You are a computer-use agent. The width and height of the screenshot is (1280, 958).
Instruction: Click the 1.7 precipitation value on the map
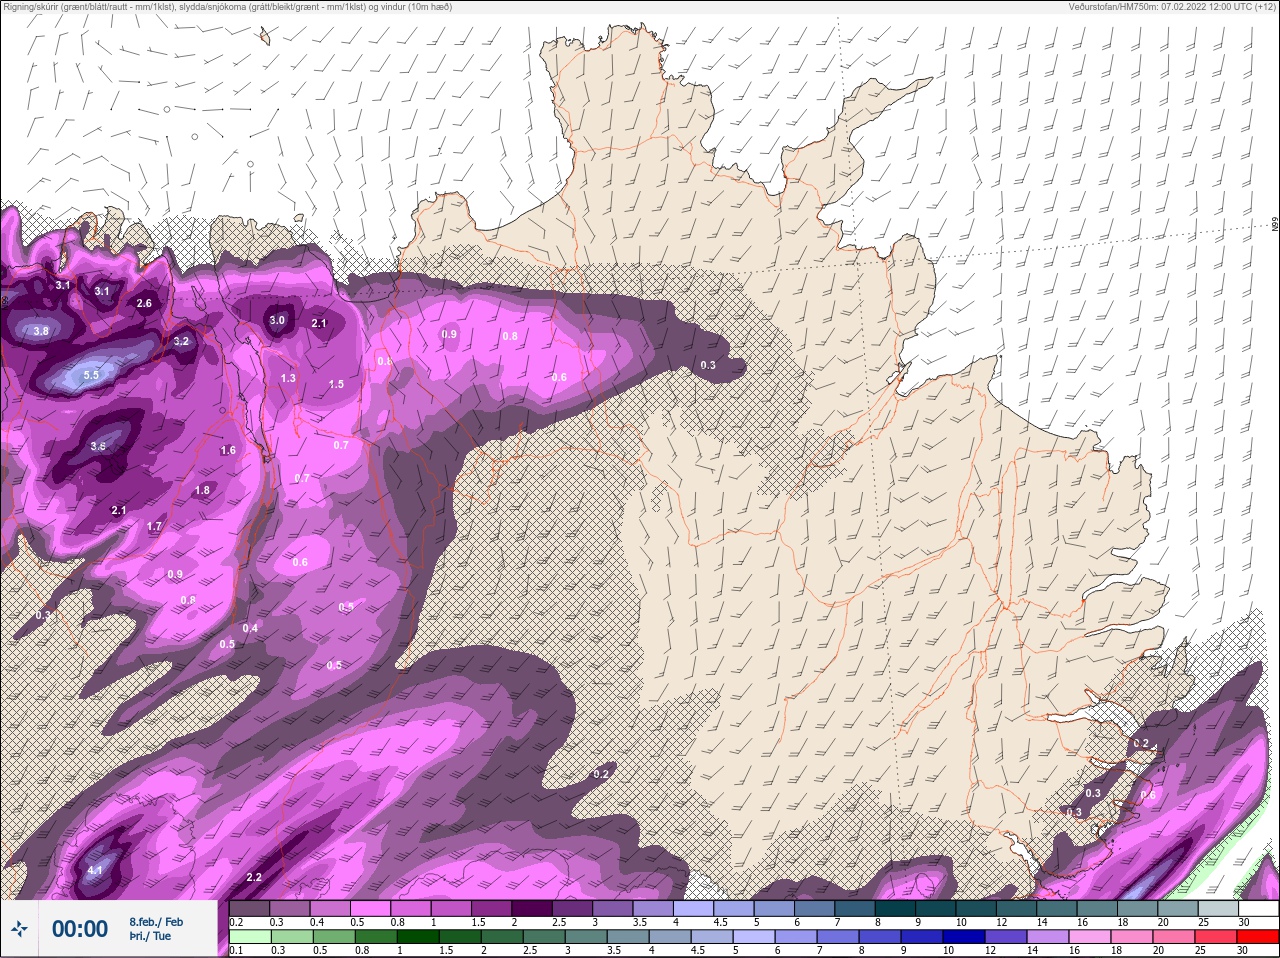click(x=154, y=526)
